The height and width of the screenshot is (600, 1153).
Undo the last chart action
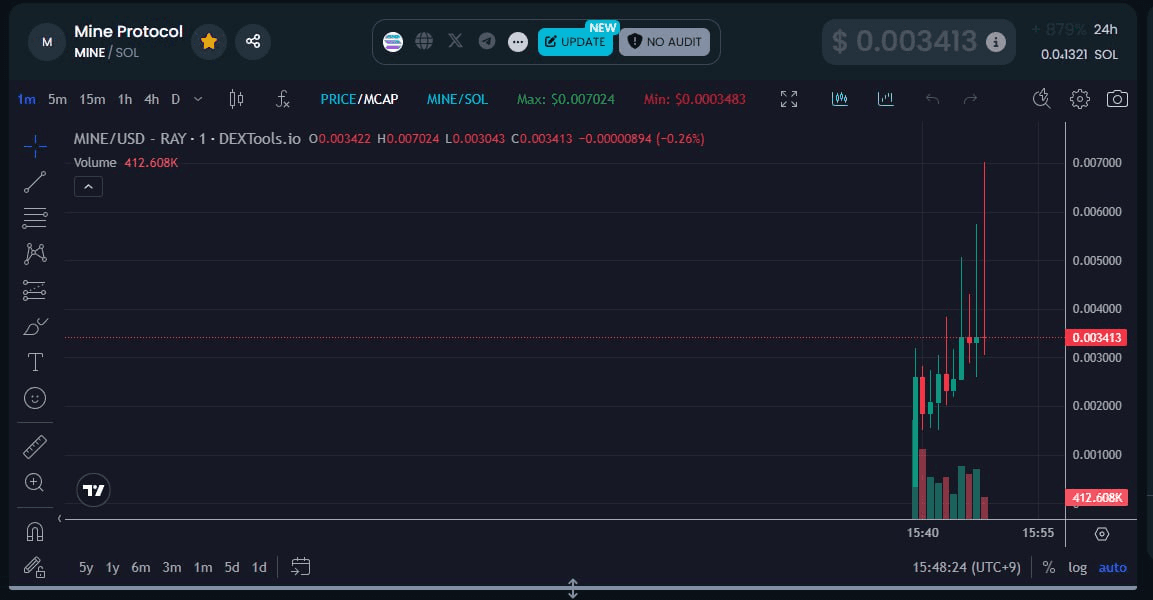pyautogui.click(x=932, y=99)
